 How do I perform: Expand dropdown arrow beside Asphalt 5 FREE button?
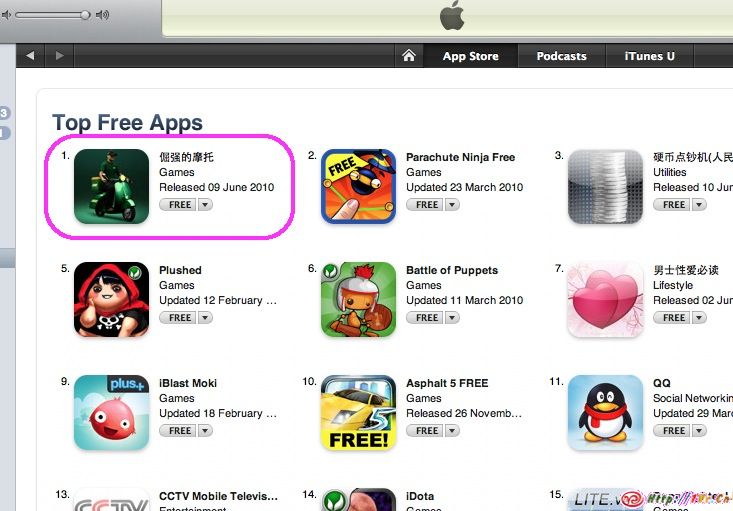tap(452, 431)
